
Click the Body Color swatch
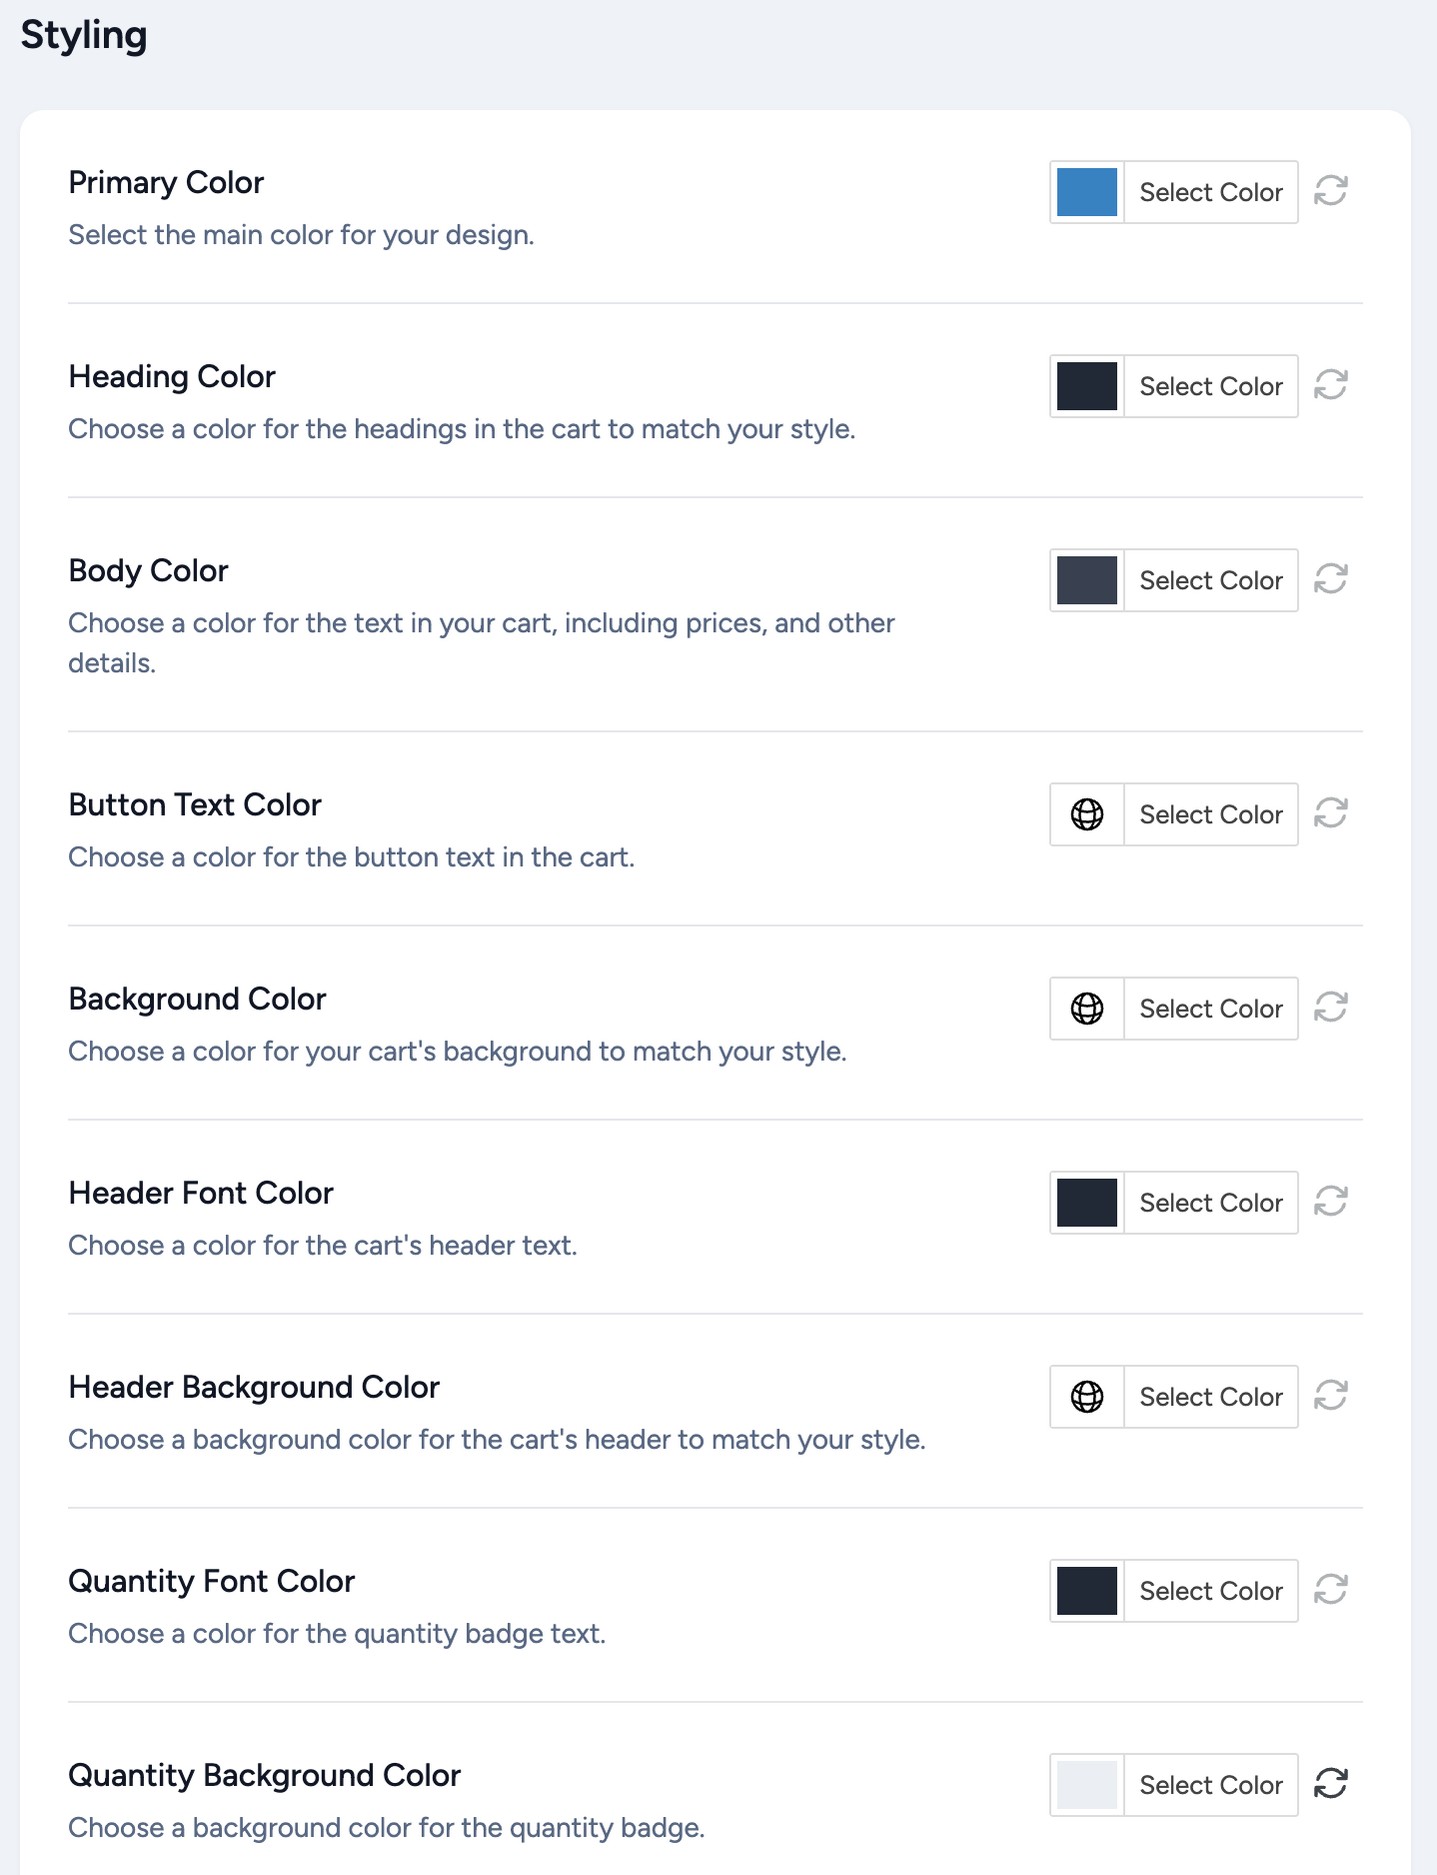pyautogui.click(x=1087, y=580)
